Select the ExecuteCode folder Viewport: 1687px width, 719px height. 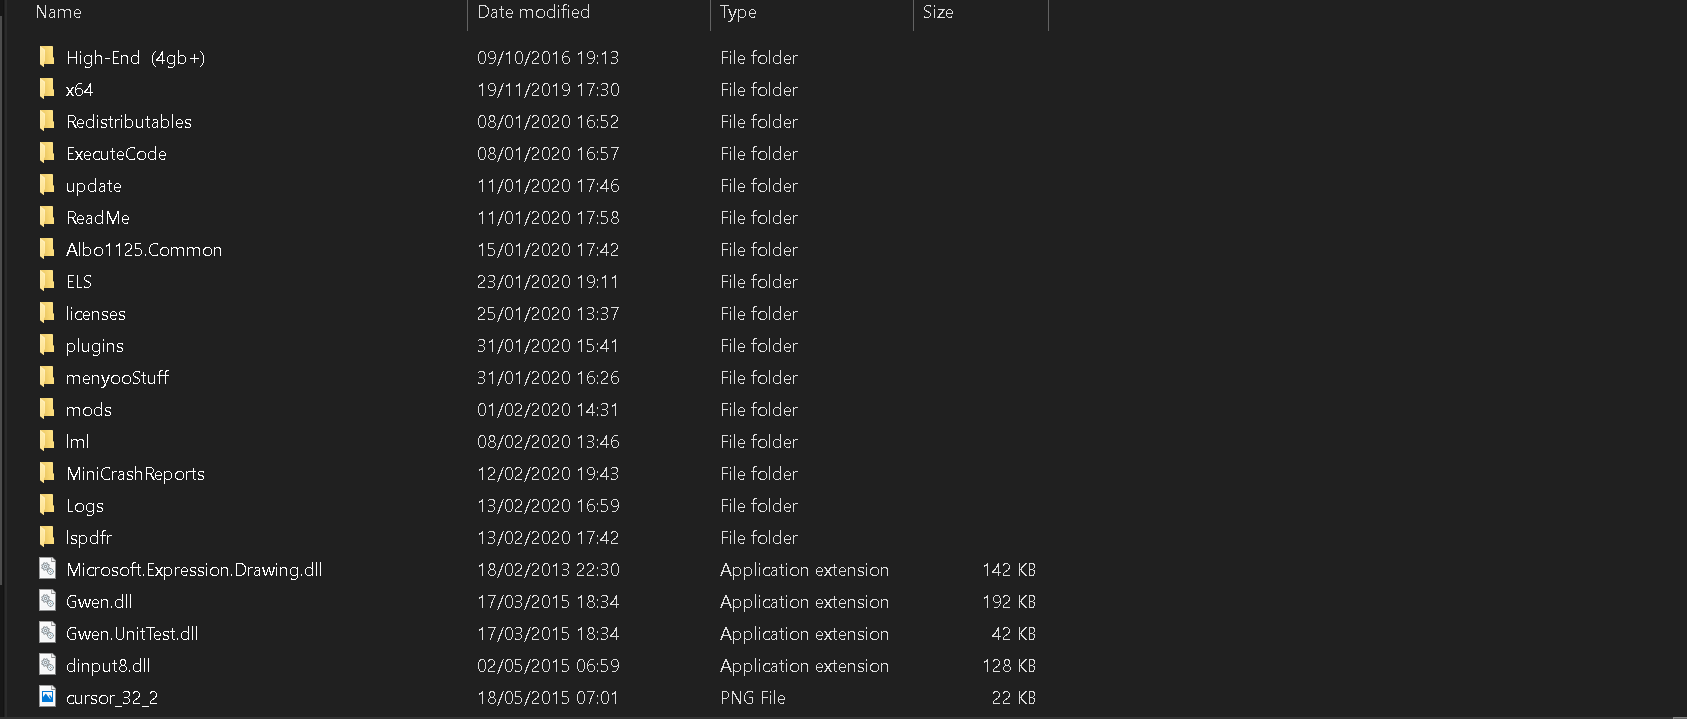tap(116, 154)
